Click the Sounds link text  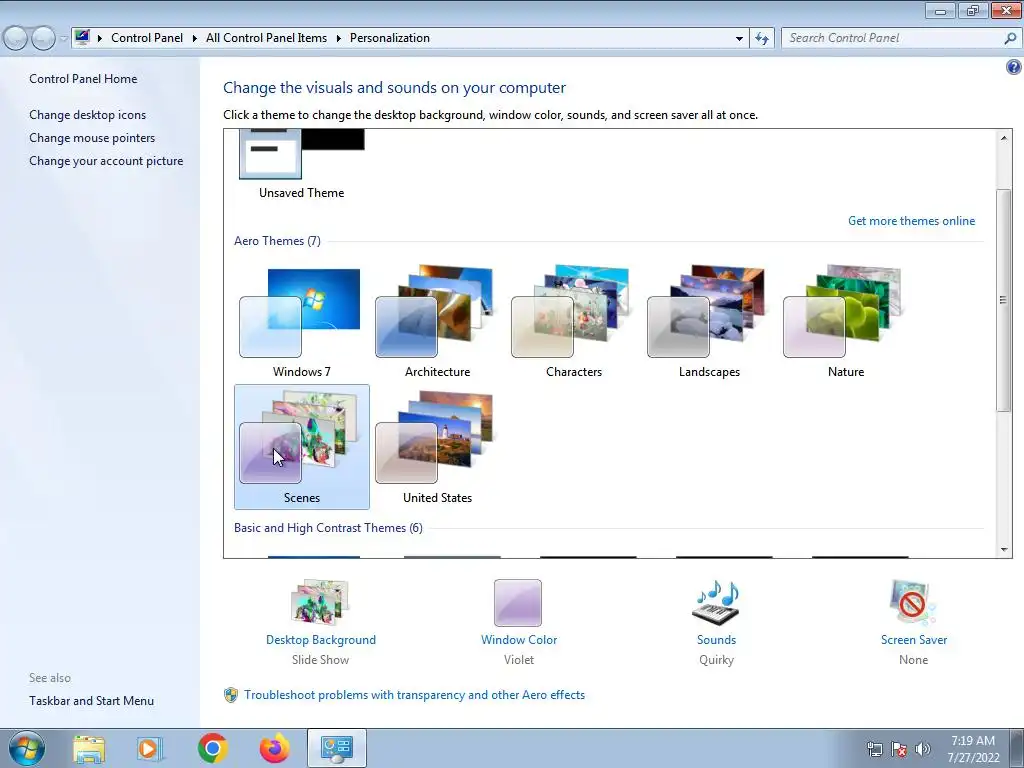click(716, 640)
